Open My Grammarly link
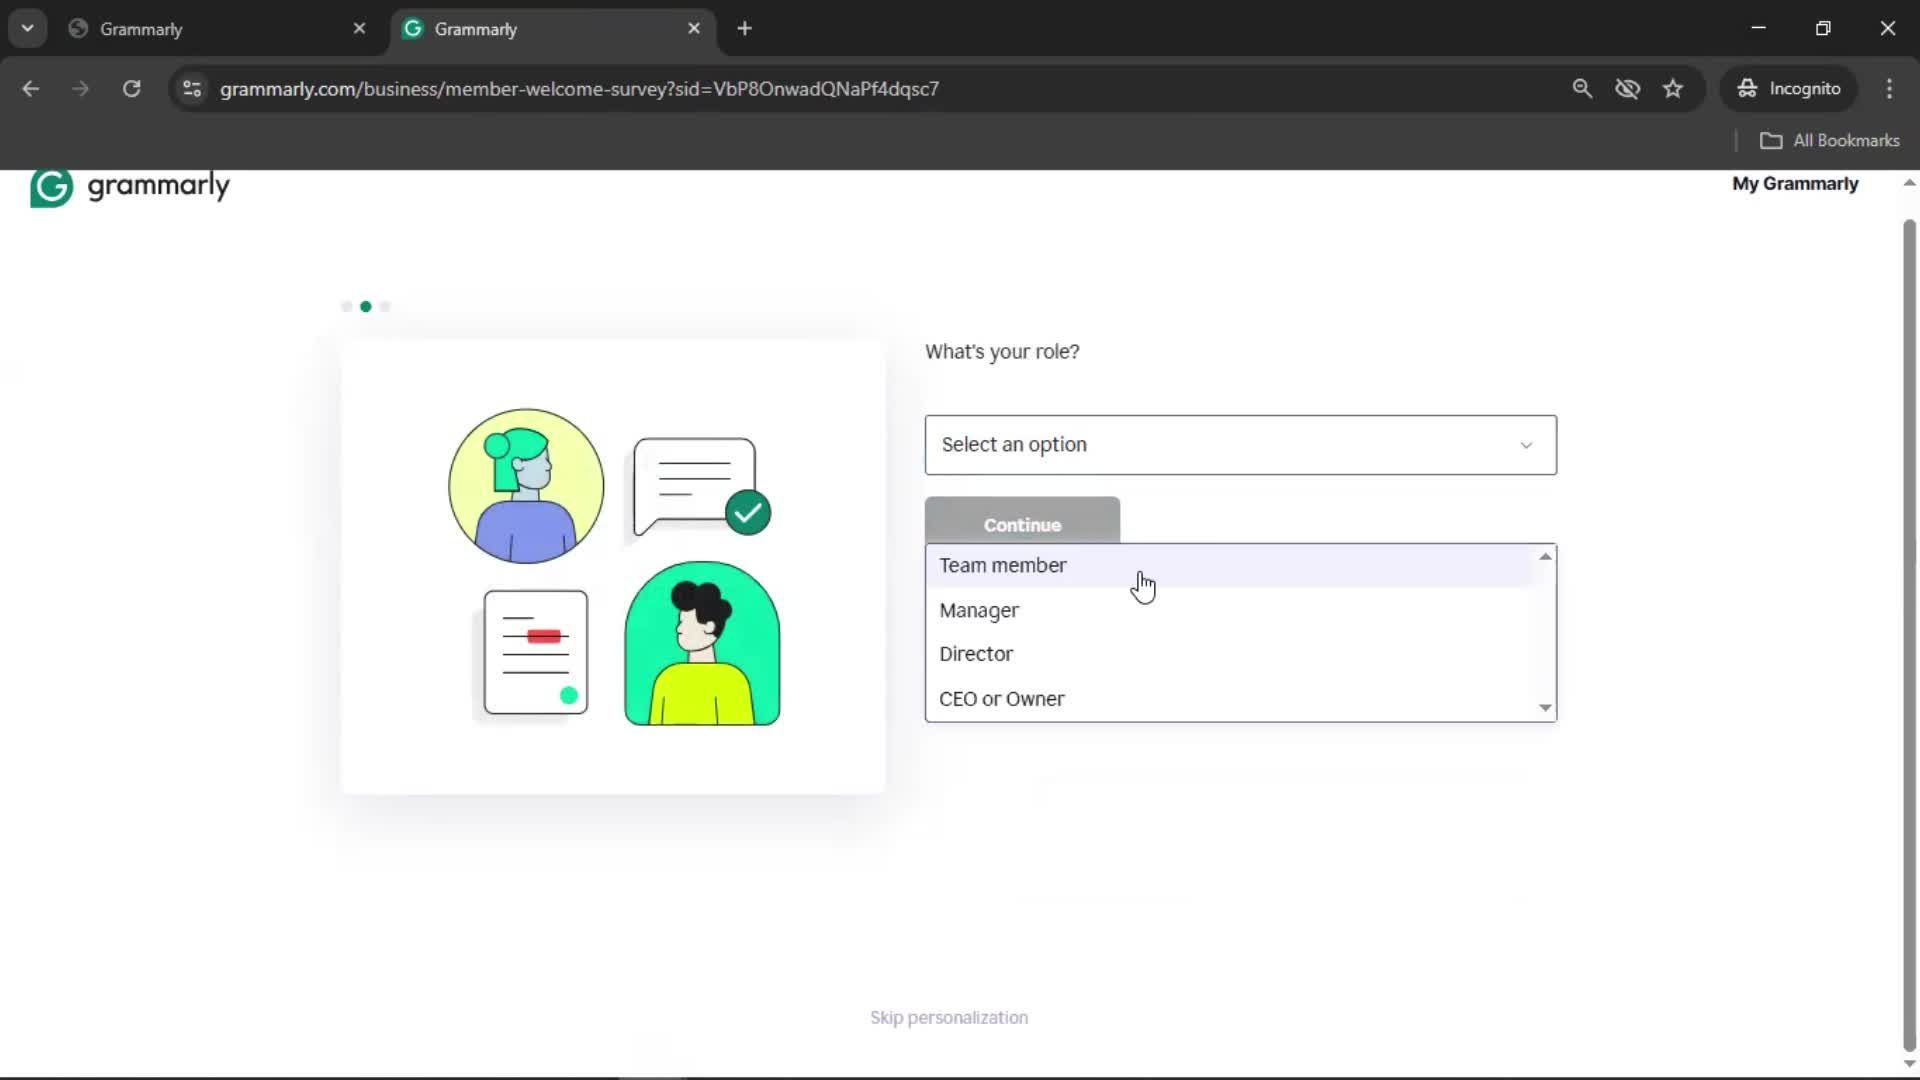This screenshot has height=1080, width=1920. coord(1795,184)
